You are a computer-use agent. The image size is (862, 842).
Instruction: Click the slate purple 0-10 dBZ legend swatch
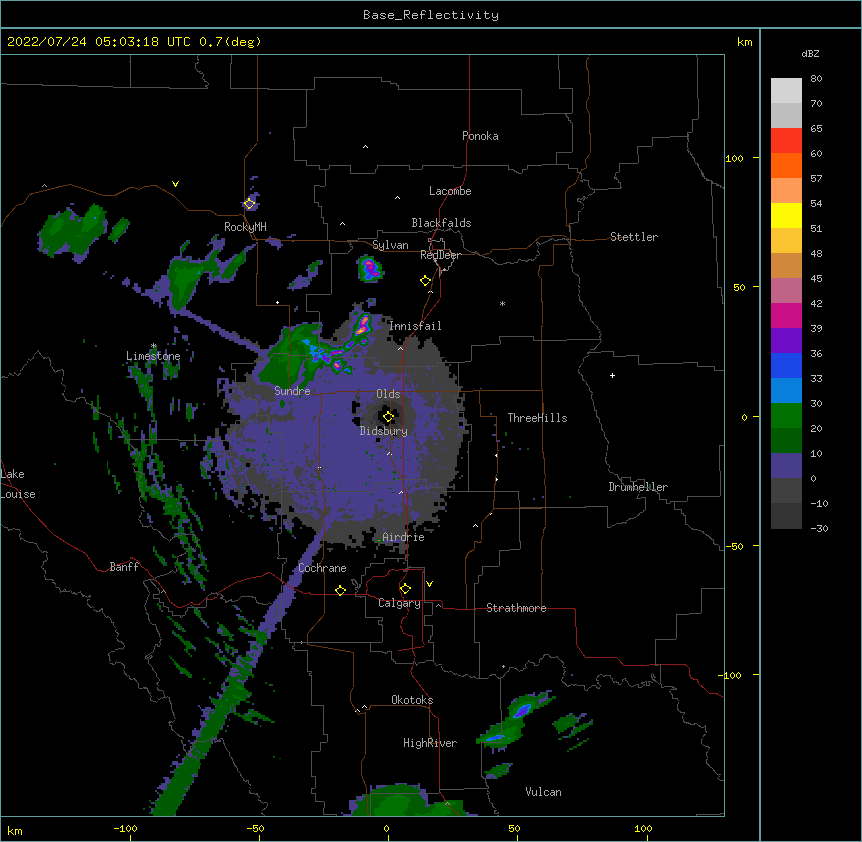click(786, 466)
